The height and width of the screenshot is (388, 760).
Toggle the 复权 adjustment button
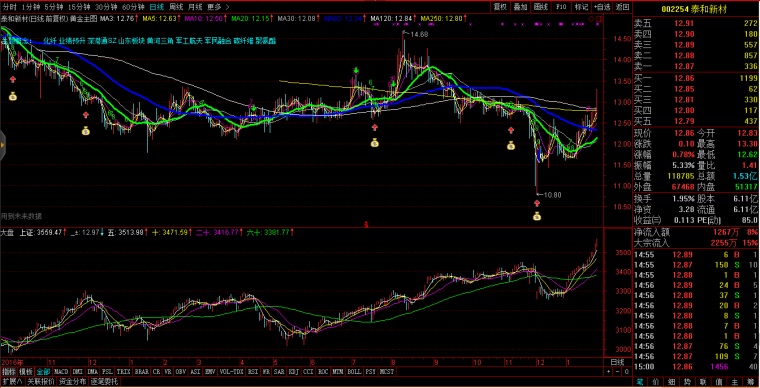[x=500, y=7]
